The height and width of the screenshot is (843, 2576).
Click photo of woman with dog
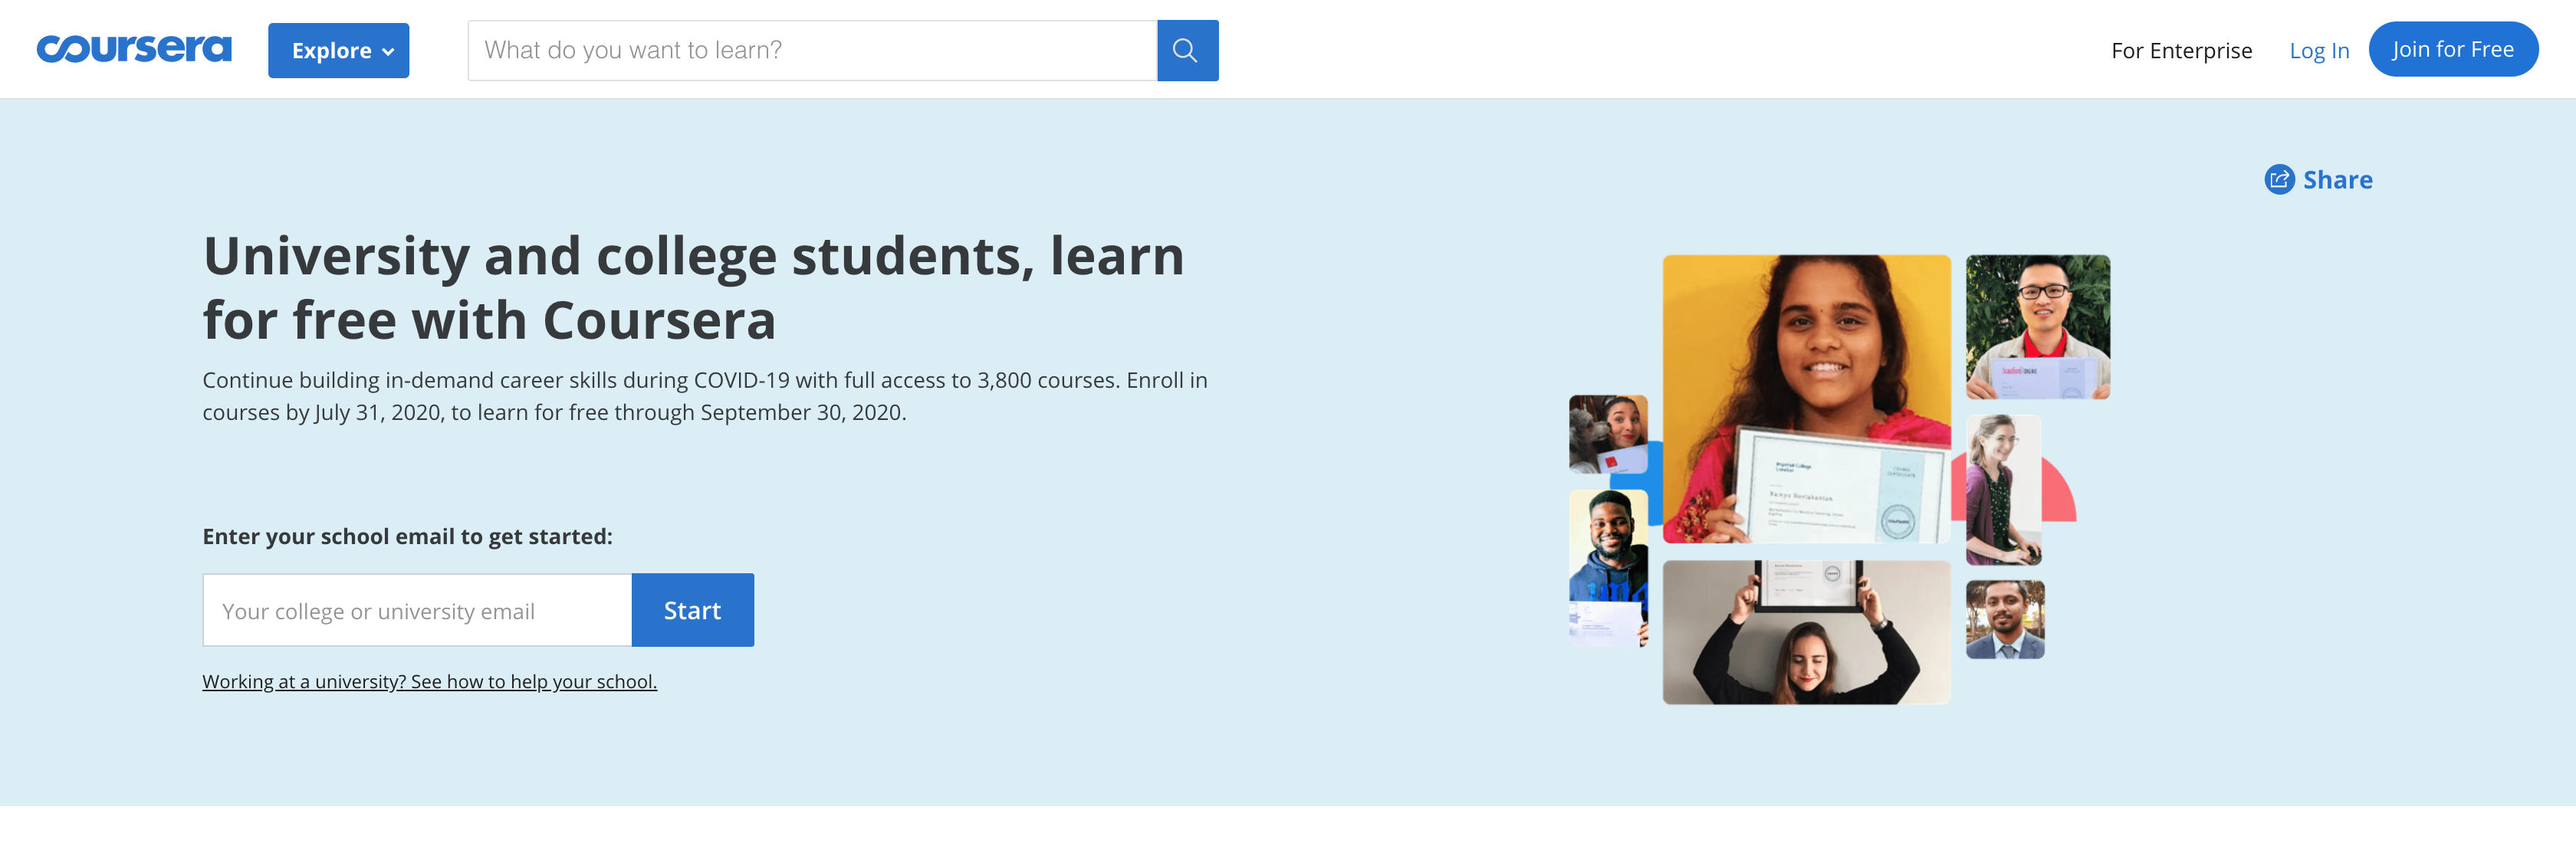point(1607,434)
